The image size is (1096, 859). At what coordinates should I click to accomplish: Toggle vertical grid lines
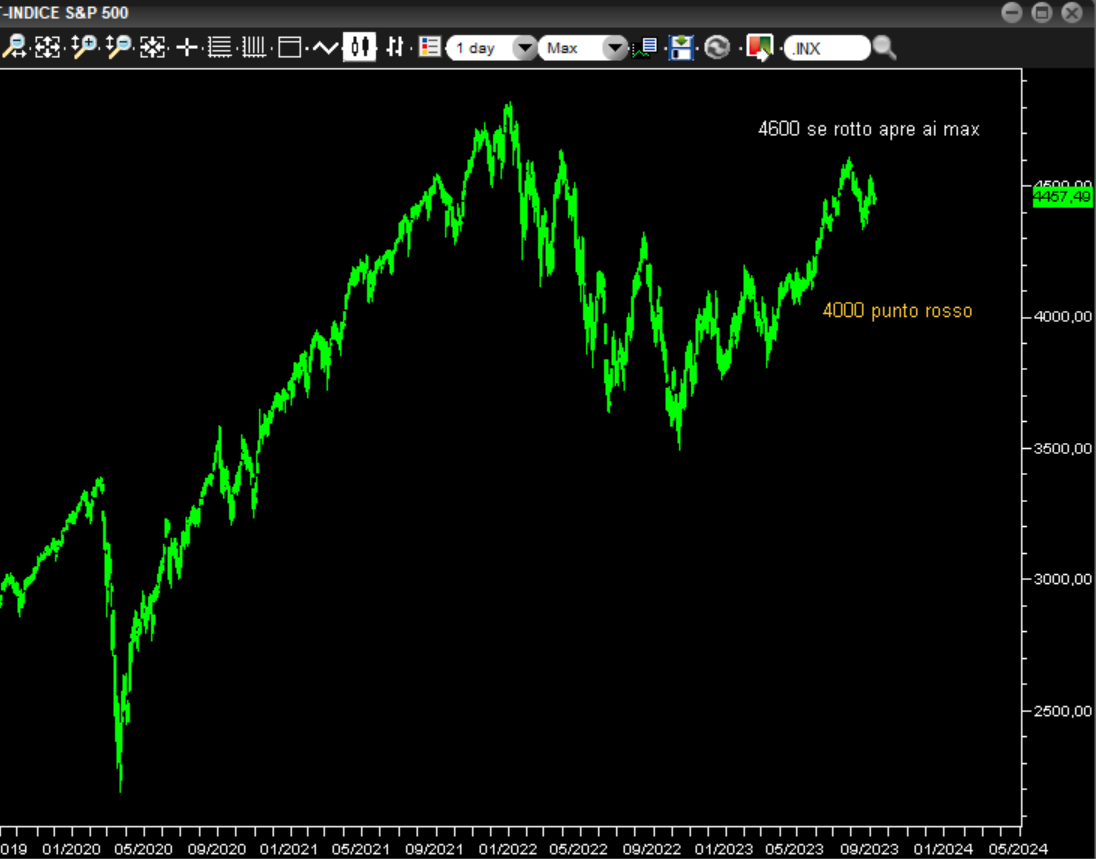tap(254, 47)
